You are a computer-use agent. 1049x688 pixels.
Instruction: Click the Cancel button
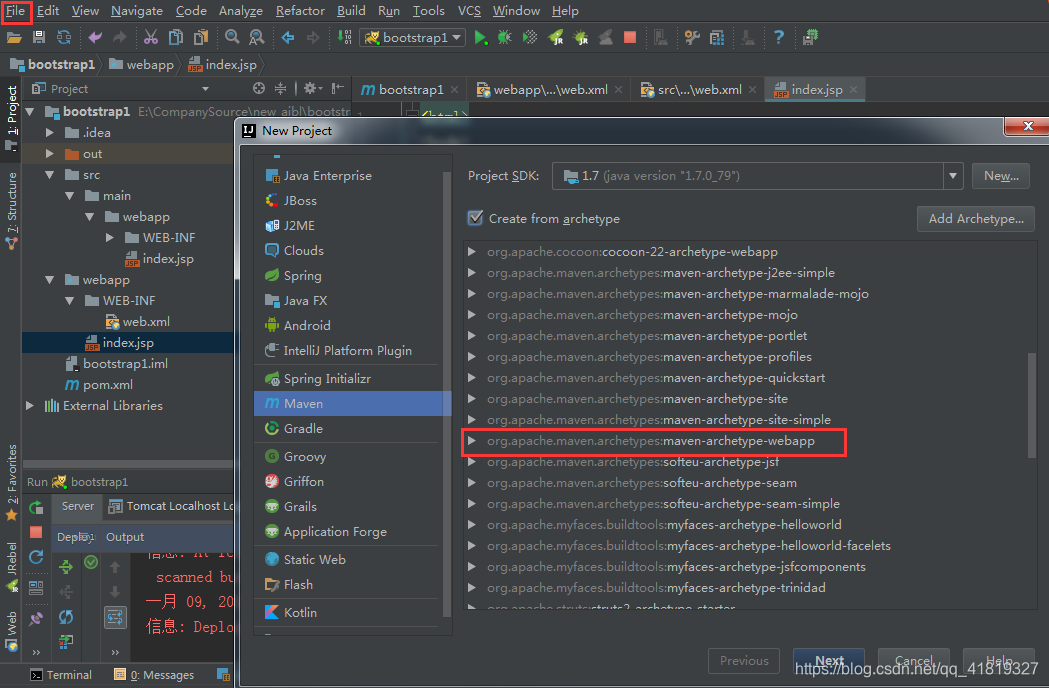click(913, 661)
